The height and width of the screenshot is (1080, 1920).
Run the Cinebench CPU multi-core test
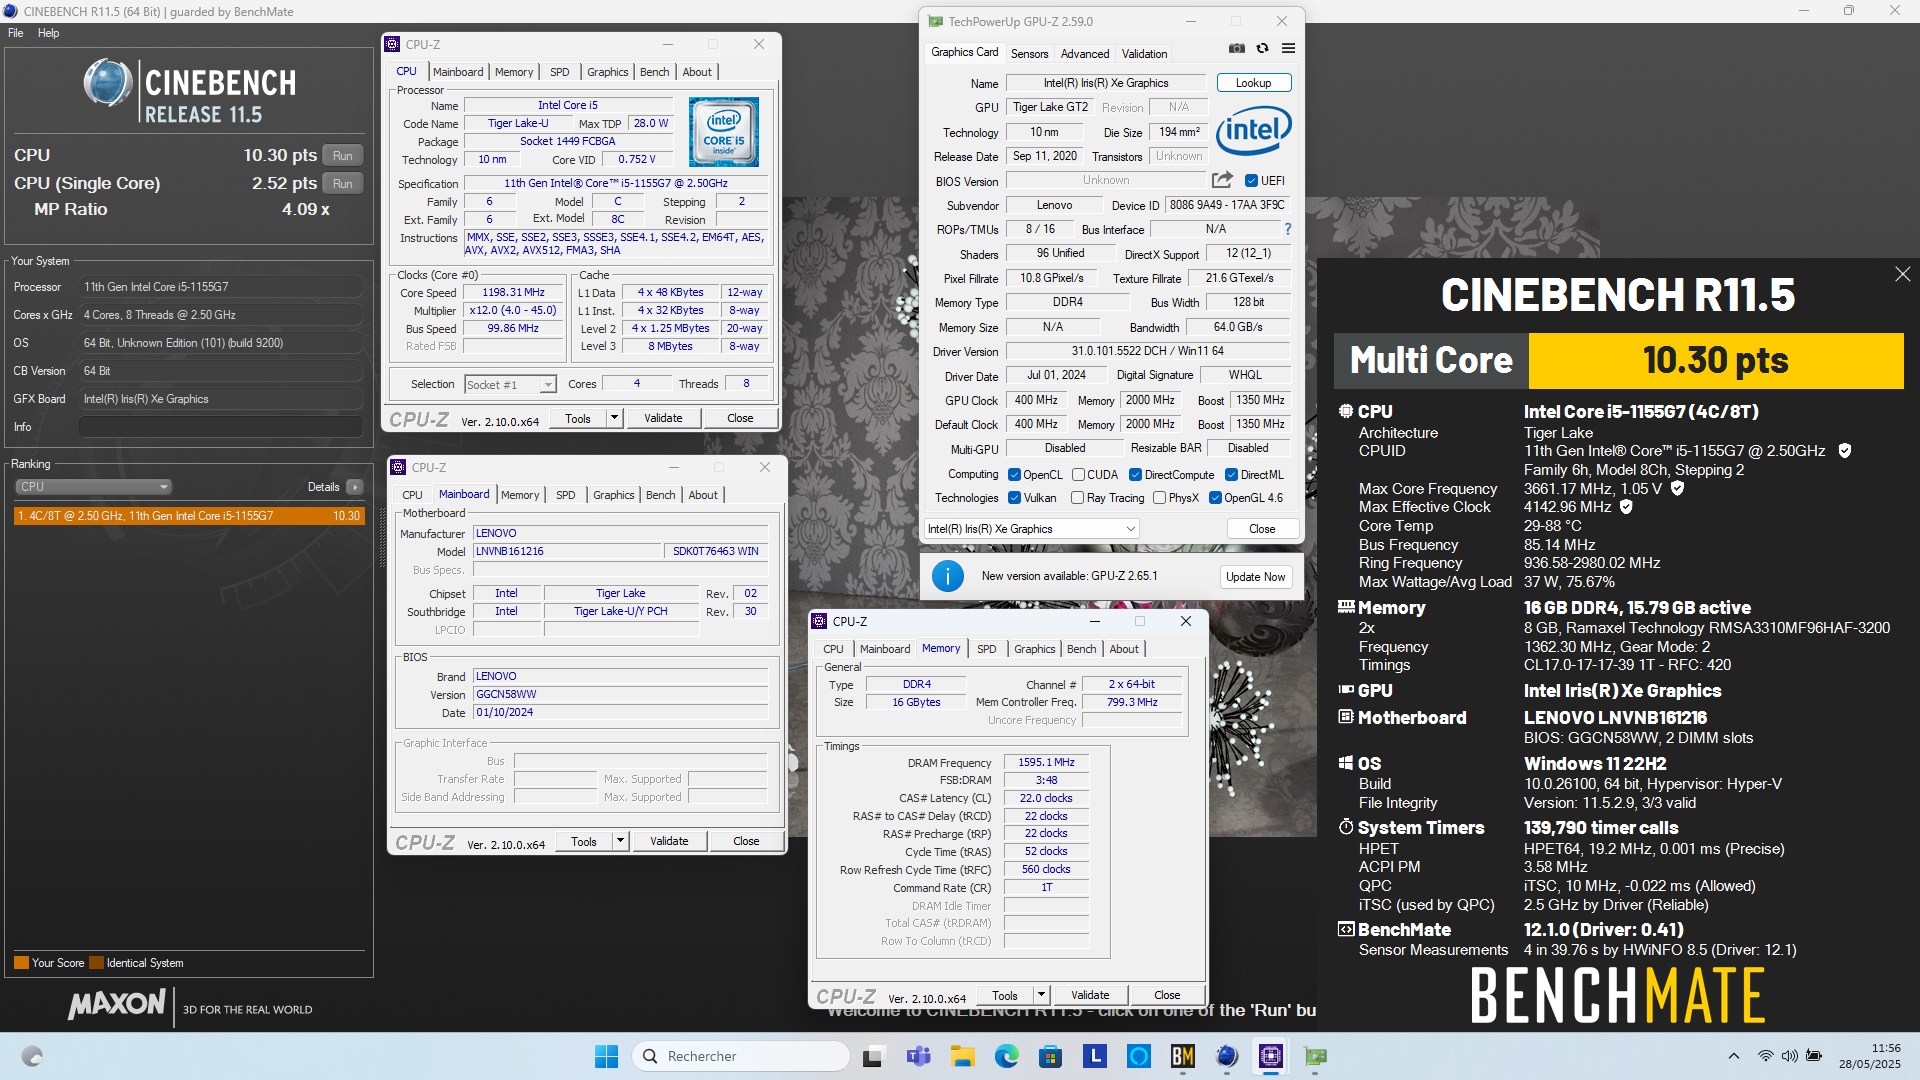(x=342, y=156)
